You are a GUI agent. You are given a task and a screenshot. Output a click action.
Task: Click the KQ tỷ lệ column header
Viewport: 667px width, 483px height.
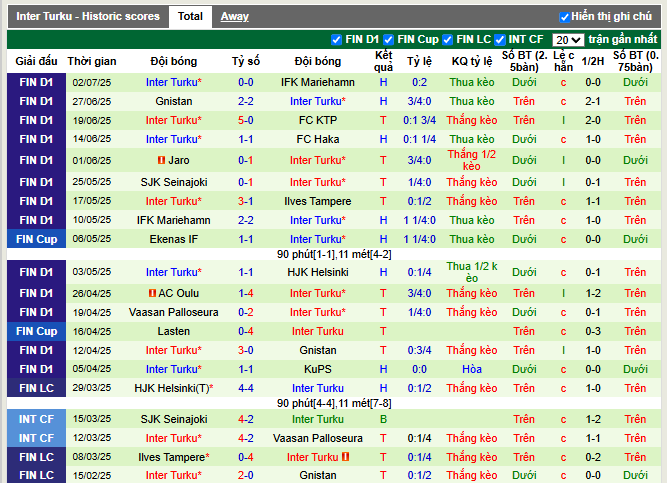tap(472, 61)
